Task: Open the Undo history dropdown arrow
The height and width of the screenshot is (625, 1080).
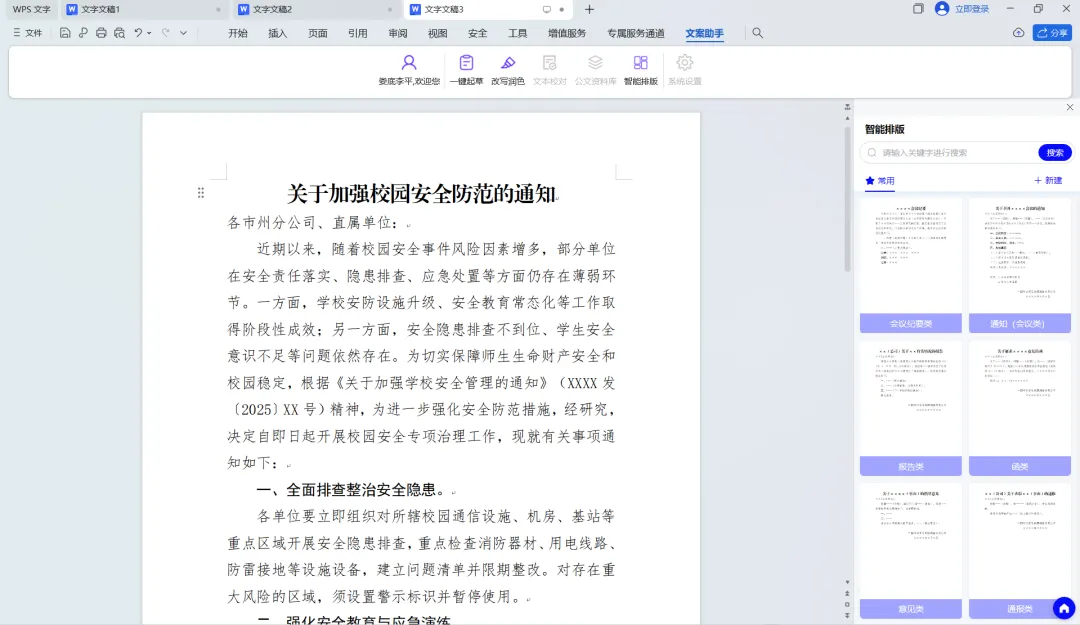Action: pyautogui.click(x=149, y=33)
